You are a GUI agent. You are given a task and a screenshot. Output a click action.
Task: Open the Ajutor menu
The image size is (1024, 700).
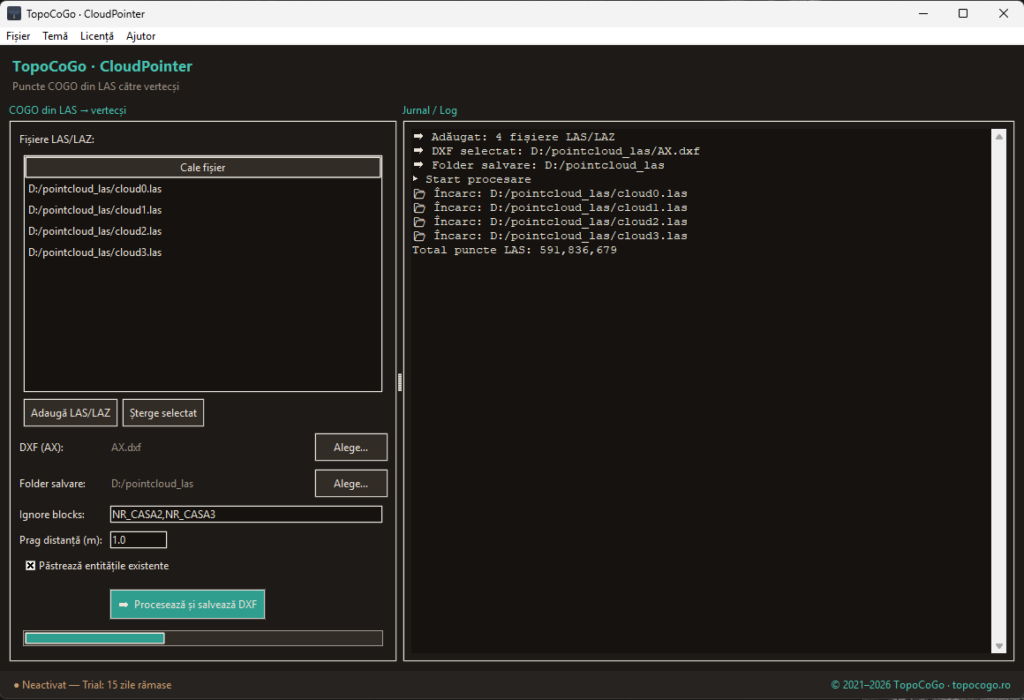point(140,36)
